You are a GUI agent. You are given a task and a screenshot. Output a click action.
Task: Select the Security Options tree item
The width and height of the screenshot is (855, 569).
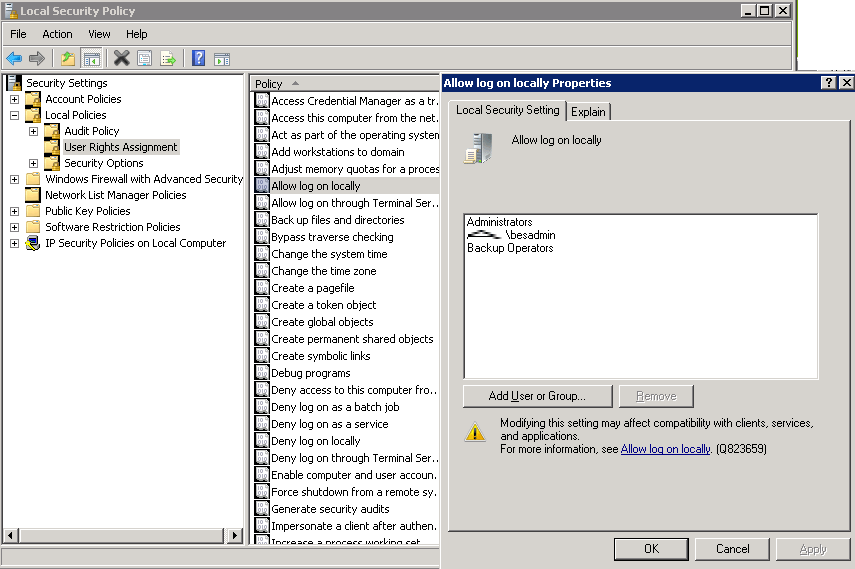coord(103,163)
